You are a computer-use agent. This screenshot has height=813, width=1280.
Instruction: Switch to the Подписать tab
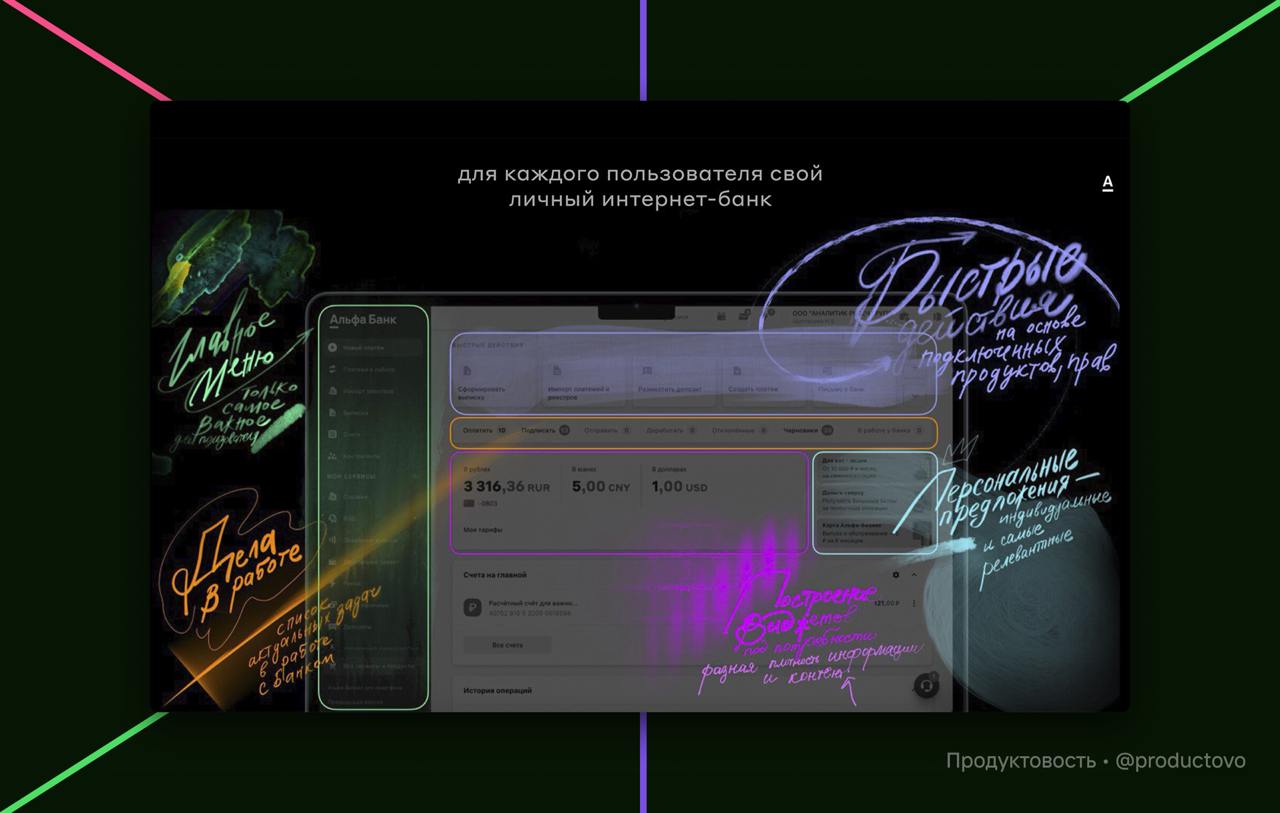pos(545,431)
